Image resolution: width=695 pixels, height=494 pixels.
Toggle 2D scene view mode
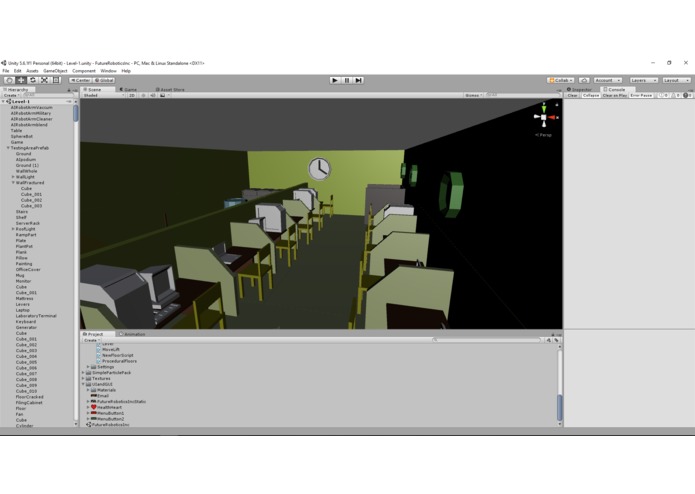point(132,95)
